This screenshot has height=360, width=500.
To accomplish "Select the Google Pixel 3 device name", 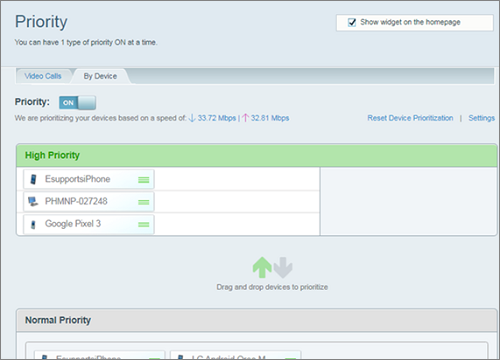I will [x=73, y=224].
